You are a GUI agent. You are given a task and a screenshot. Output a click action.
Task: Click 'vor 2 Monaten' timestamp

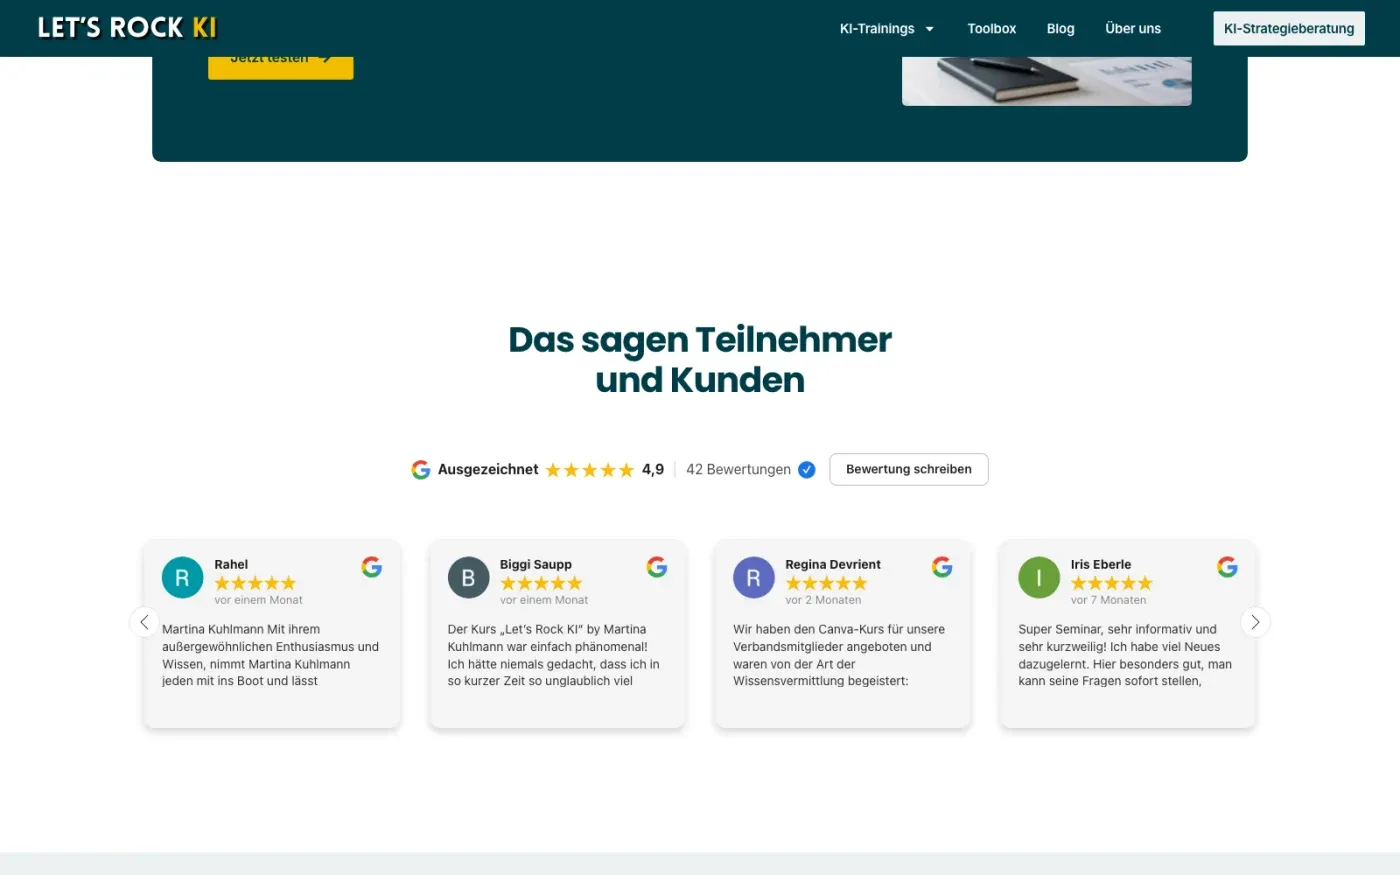(x=823, y=600)
